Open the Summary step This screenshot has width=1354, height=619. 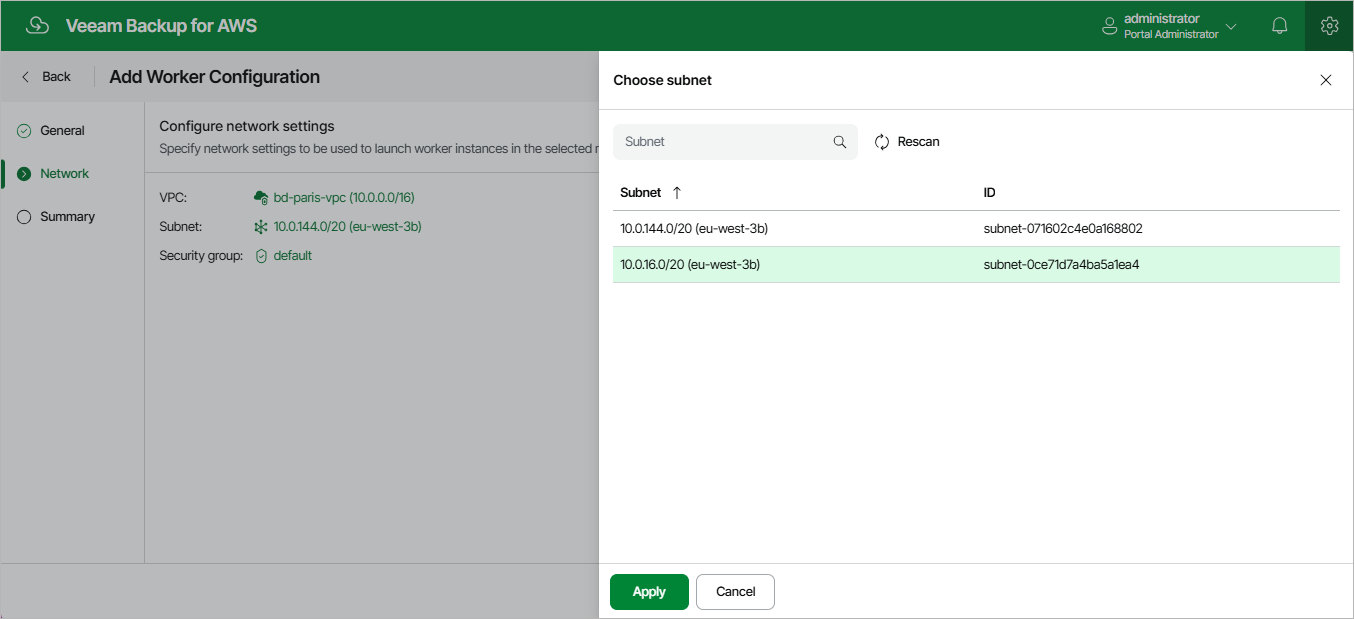pyautogui.click(x=67, y=216)
